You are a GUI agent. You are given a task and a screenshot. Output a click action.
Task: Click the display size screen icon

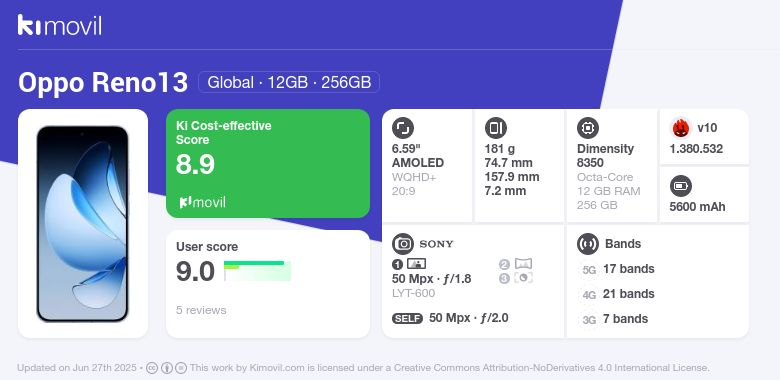[x=403, y=128]
